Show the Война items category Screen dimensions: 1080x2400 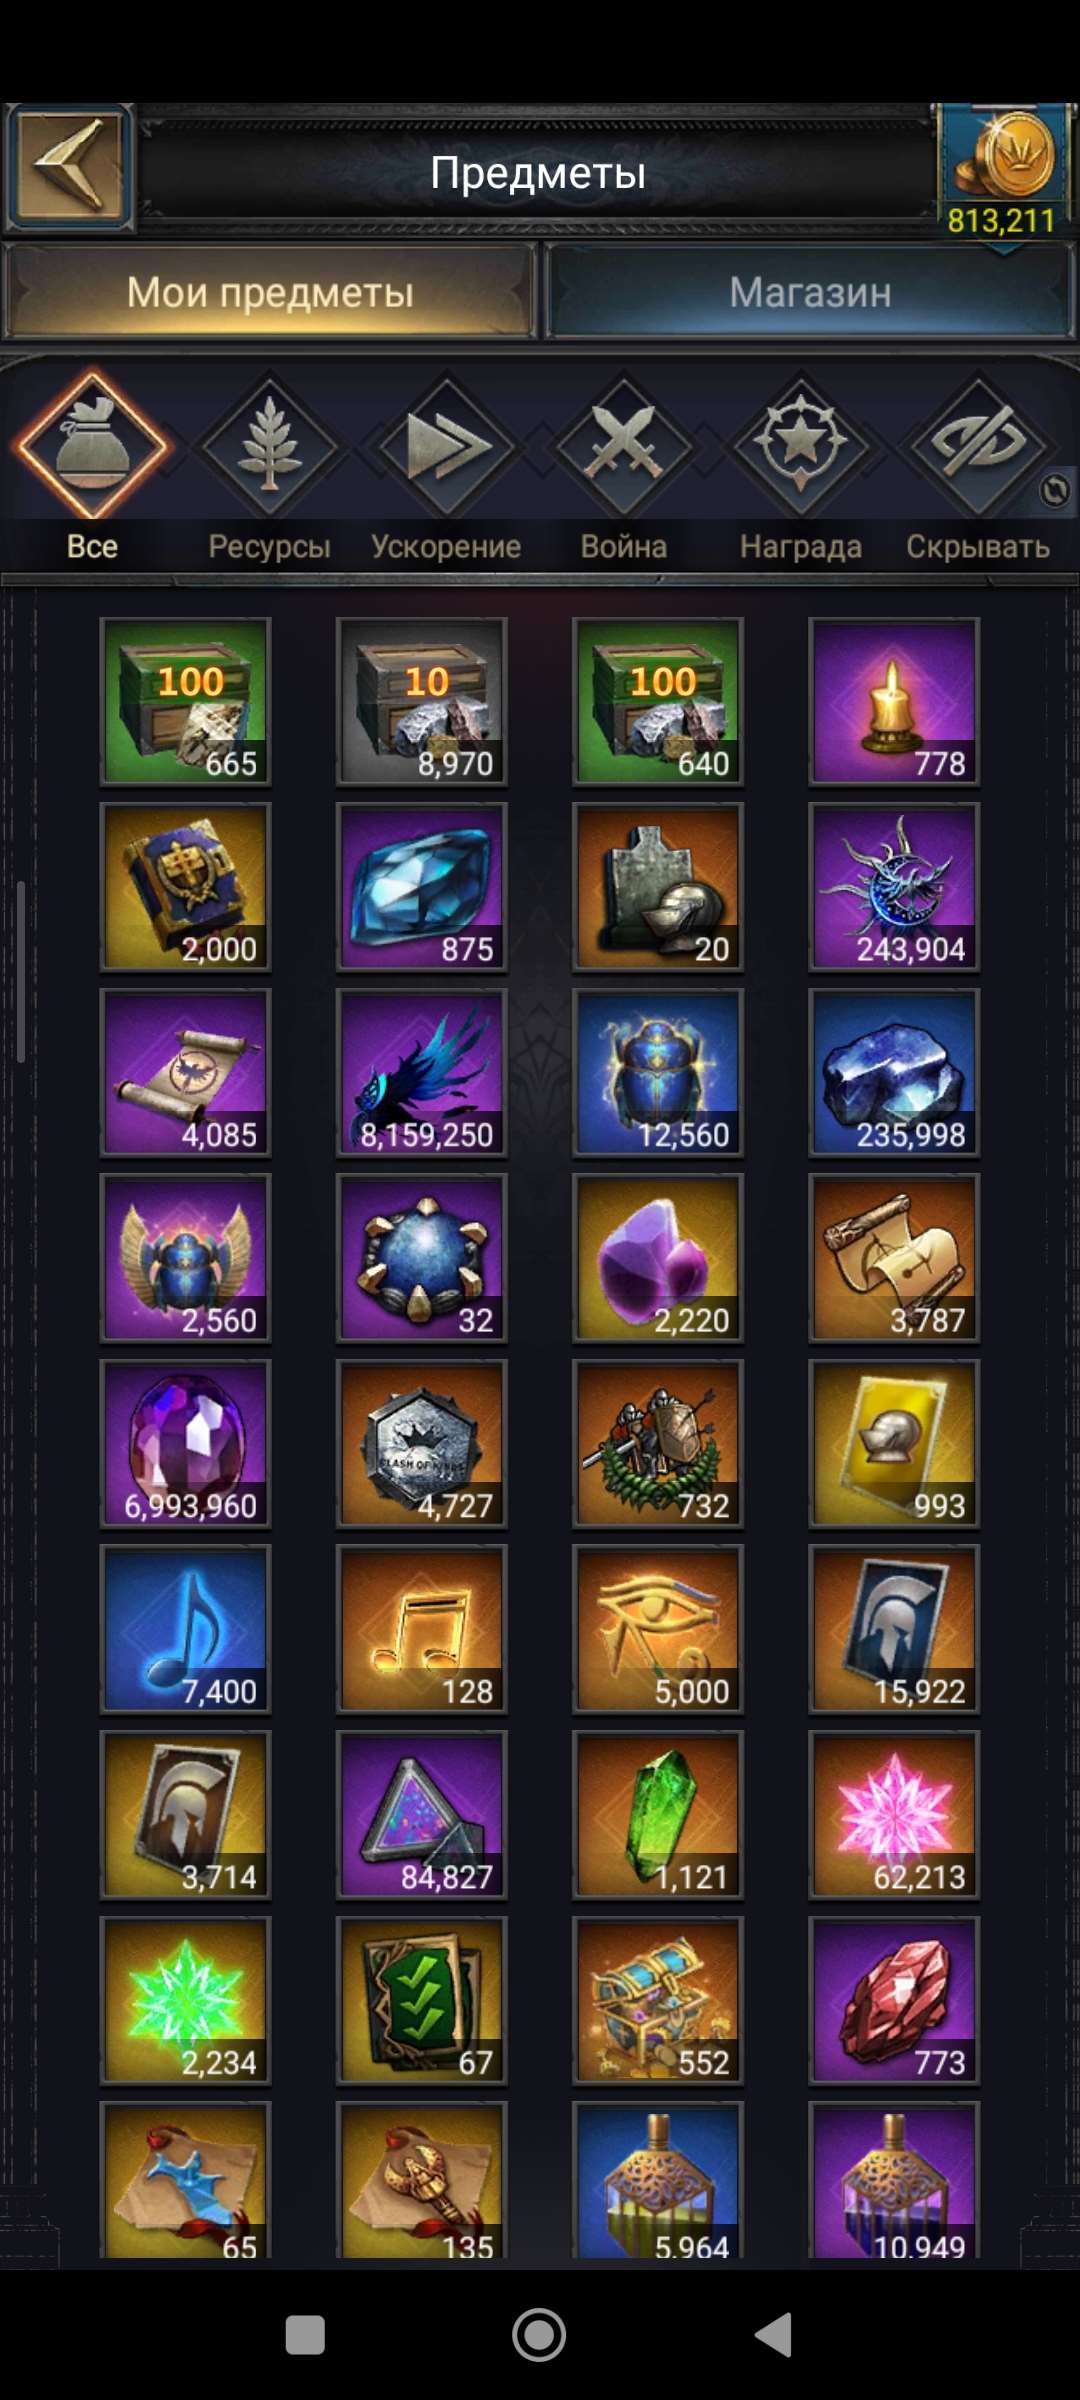coord(624,467)
